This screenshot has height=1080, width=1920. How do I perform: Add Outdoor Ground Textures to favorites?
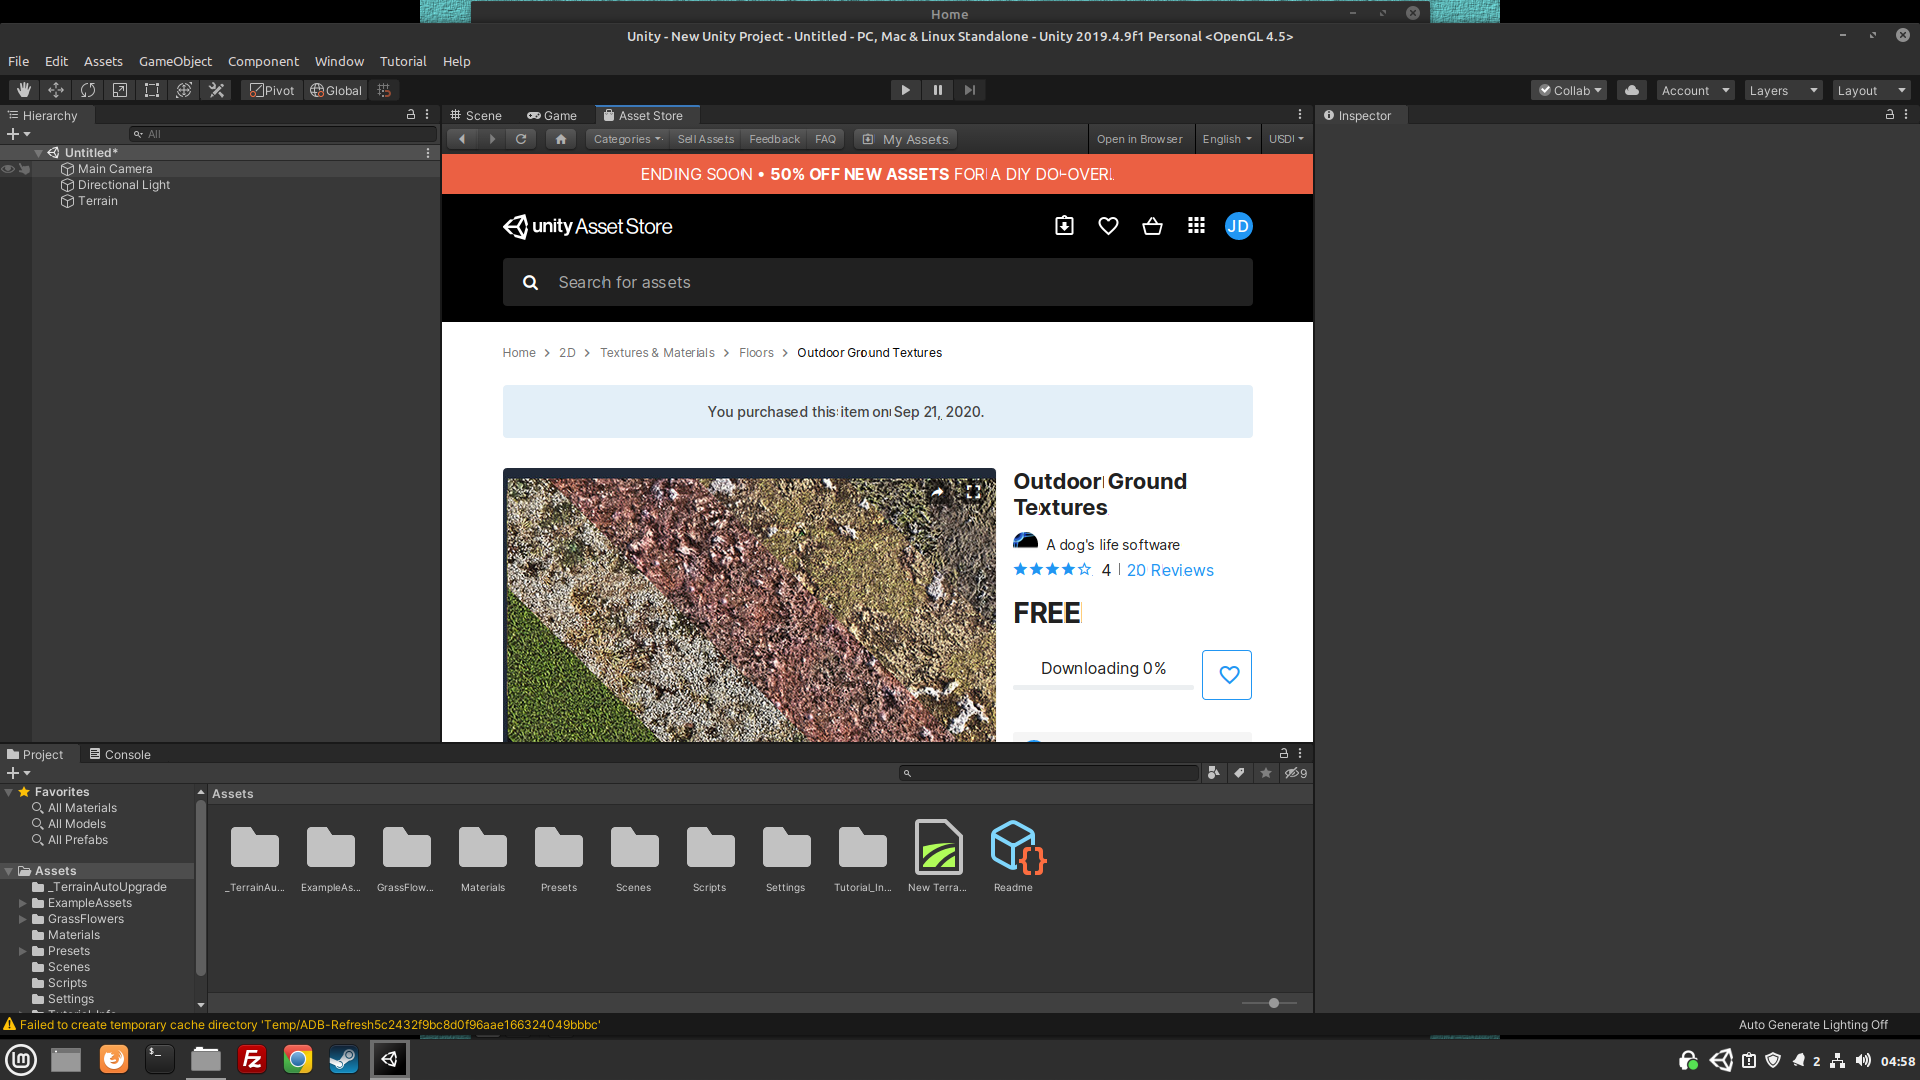pyautogui.click(x=1227, y=675)
